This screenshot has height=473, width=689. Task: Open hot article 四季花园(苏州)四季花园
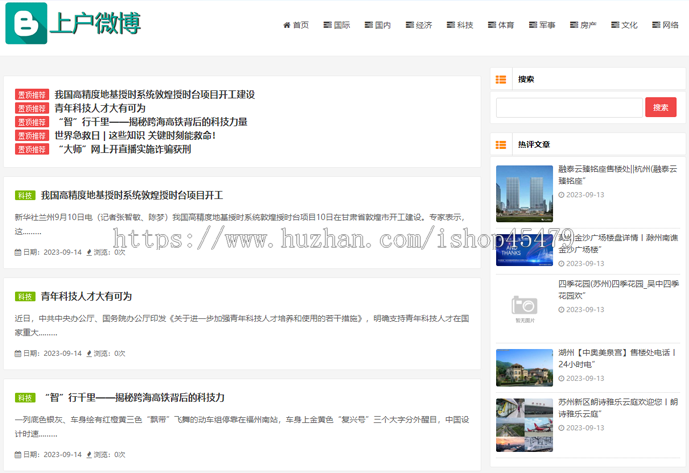tap(619, 290)
